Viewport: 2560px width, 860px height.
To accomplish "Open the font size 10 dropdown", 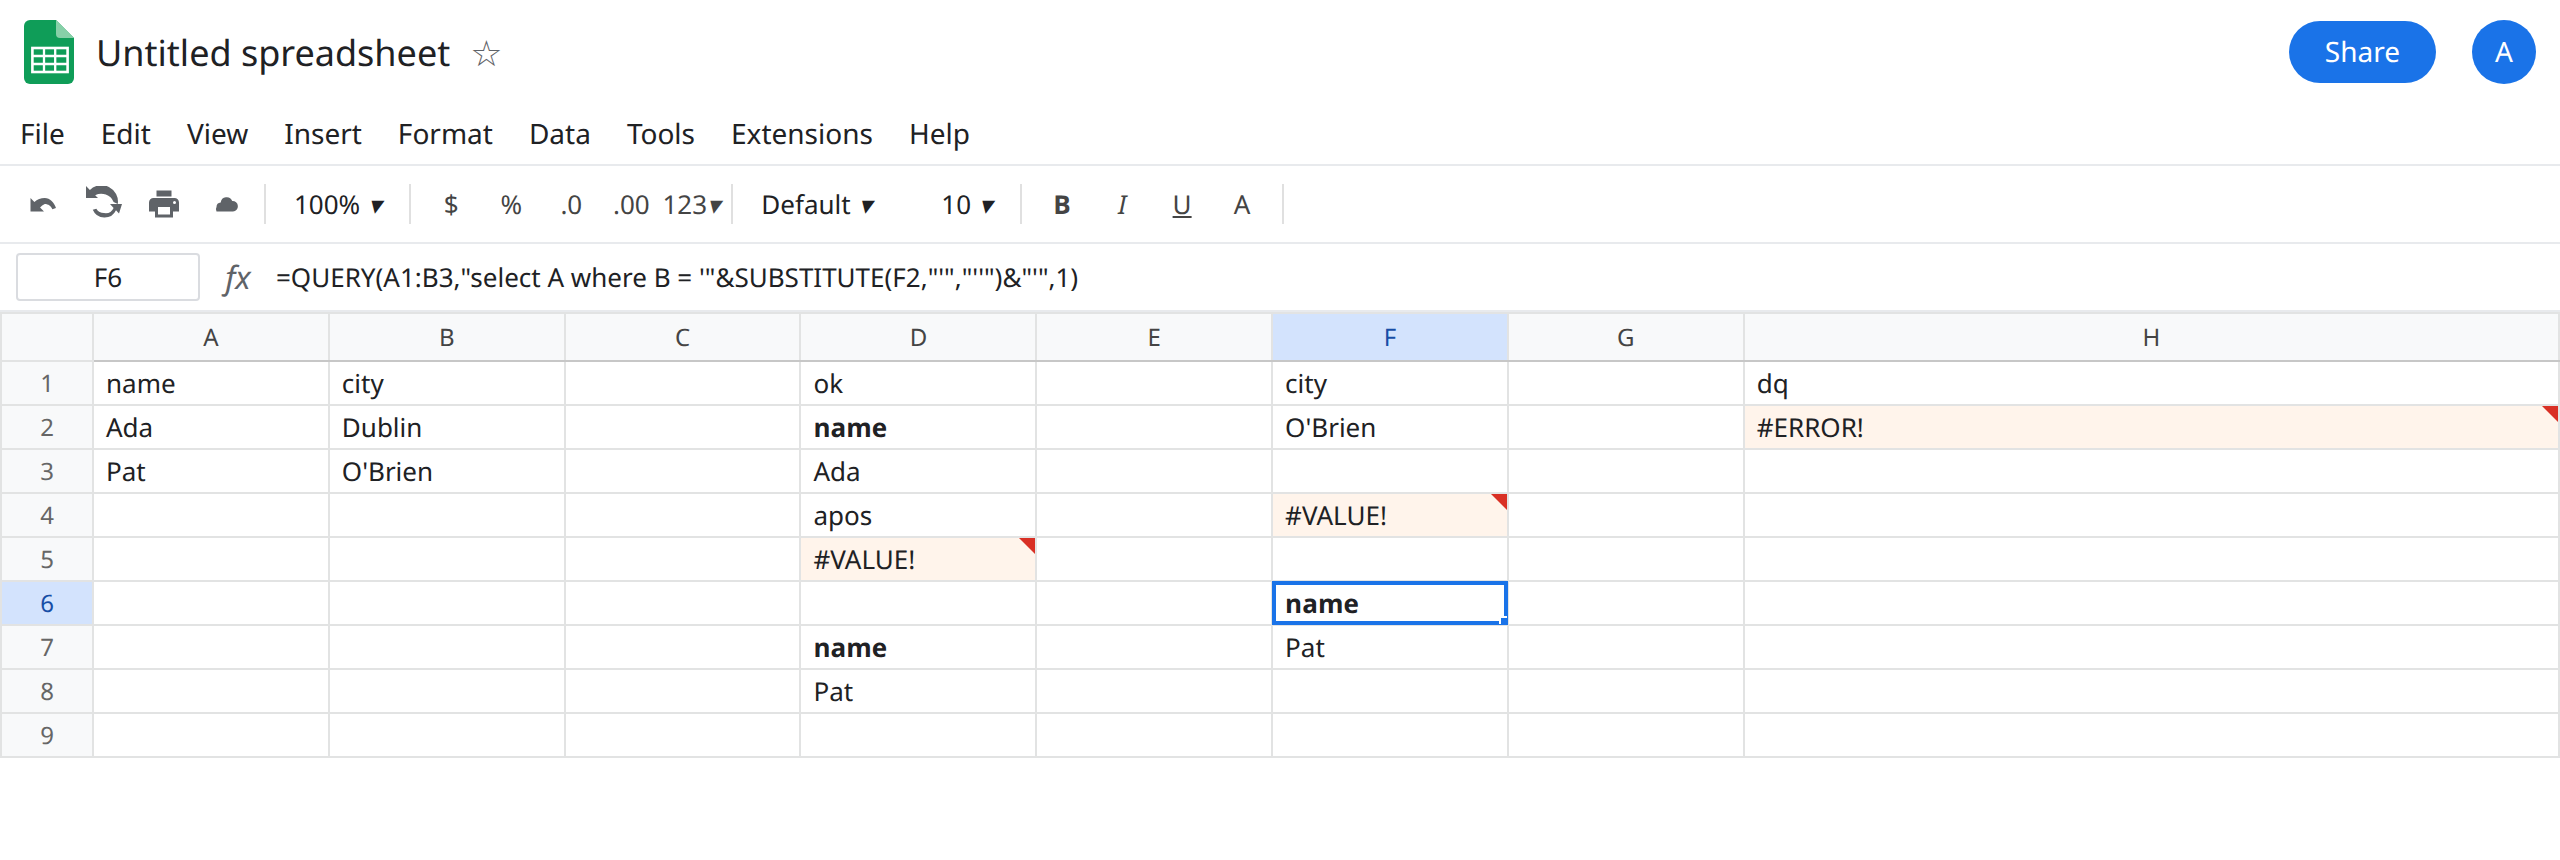I will tap(968, 205).
